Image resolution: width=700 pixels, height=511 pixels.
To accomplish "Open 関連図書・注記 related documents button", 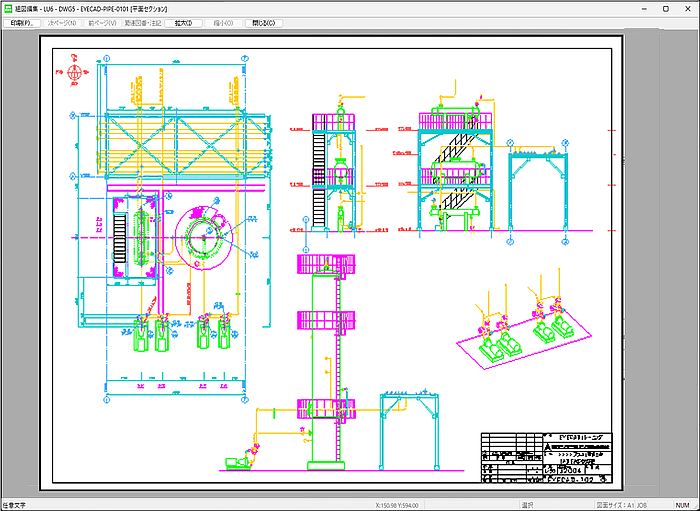I will point(142,22).
